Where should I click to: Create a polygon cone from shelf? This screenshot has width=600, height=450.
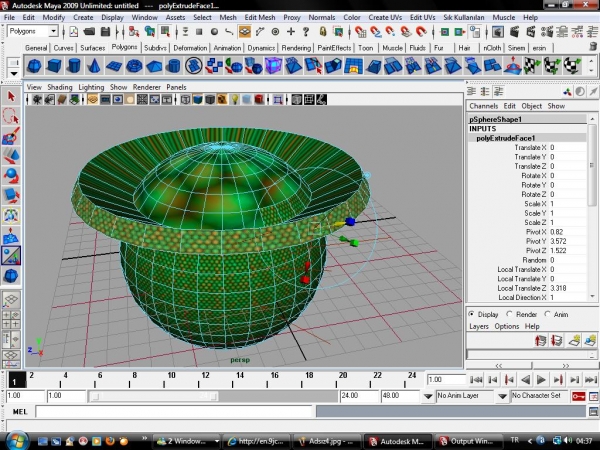click(x=94, y=66)
